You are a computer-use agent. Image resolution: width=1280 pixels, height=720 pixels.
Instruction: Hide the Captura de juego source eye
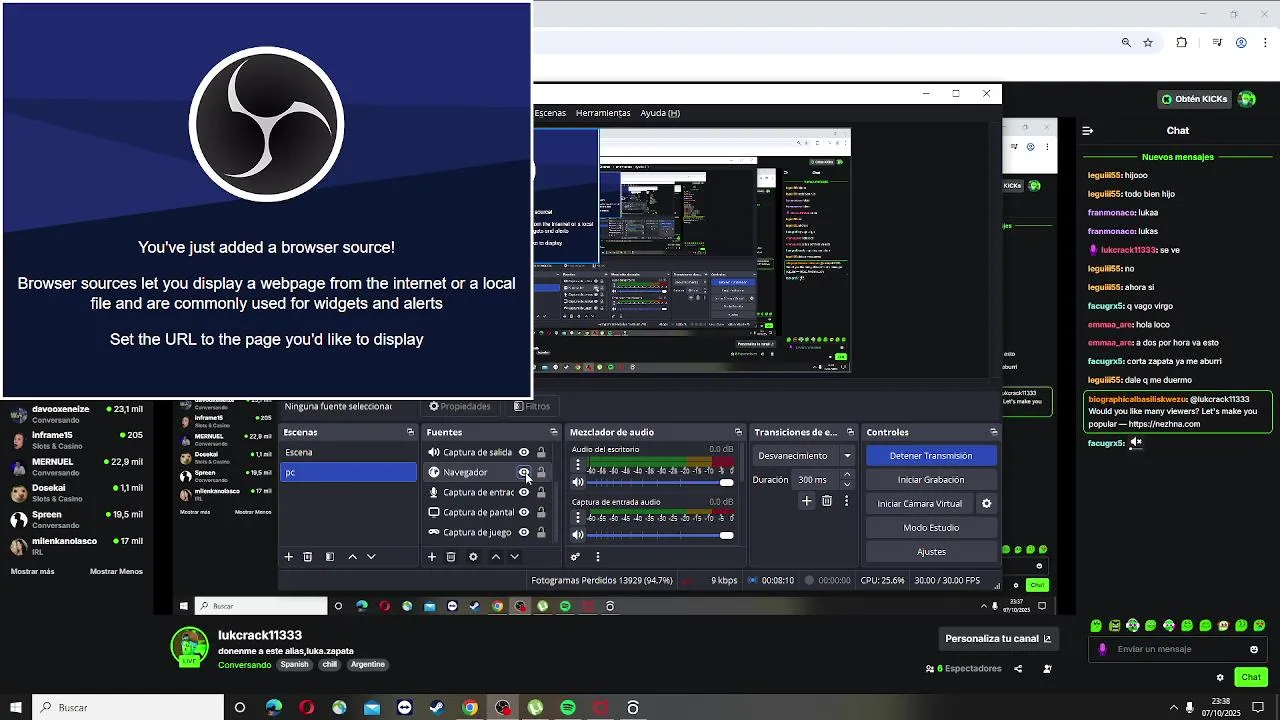pyautogui.click(x=524, y=532)
